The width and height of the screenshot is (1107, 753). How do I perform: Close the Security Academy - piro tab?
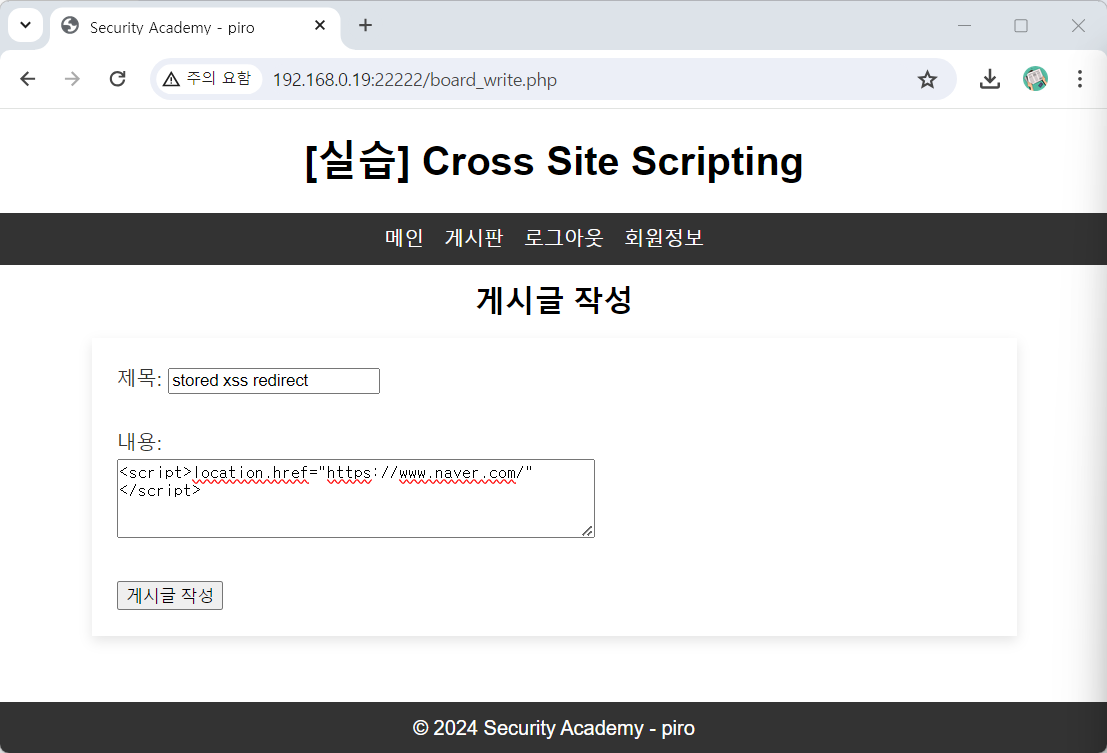pyautogui.click(x=320, y=25)
